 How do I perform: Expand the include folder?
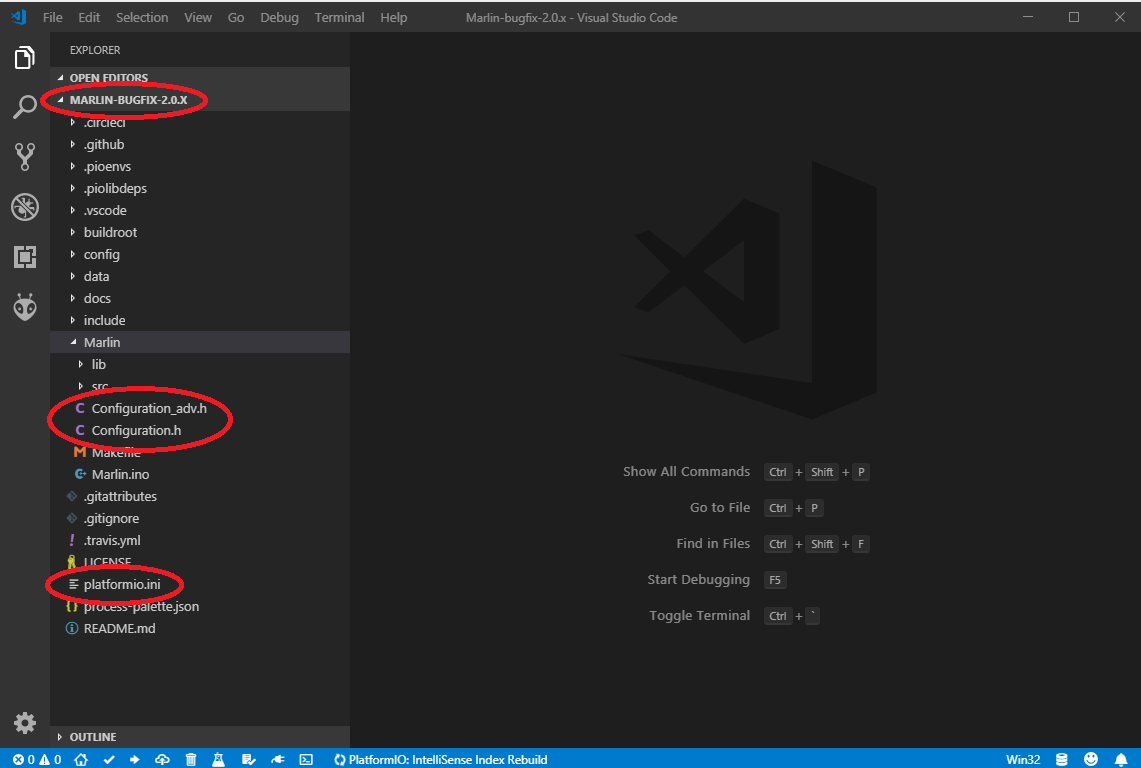pos(200,320)
